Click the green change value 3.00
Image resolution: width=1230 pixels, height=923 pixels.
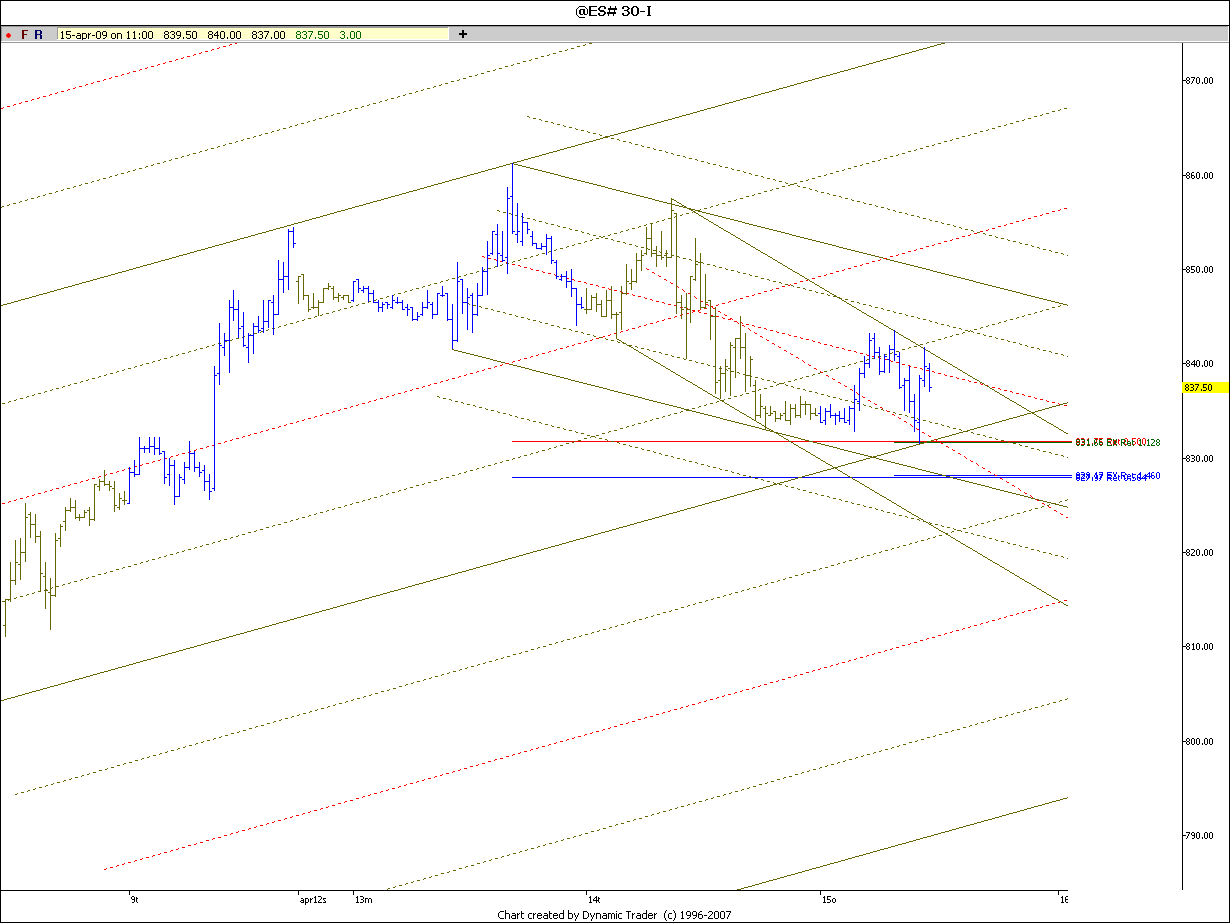350,35
